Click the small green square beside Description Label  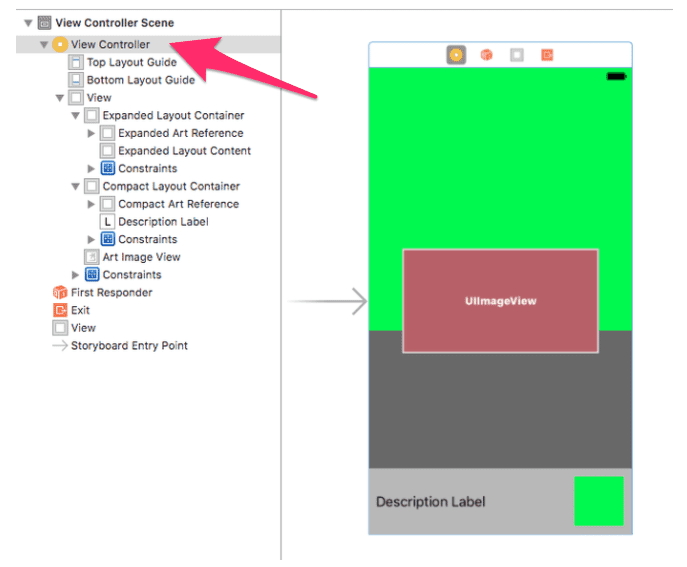(598, 501)
